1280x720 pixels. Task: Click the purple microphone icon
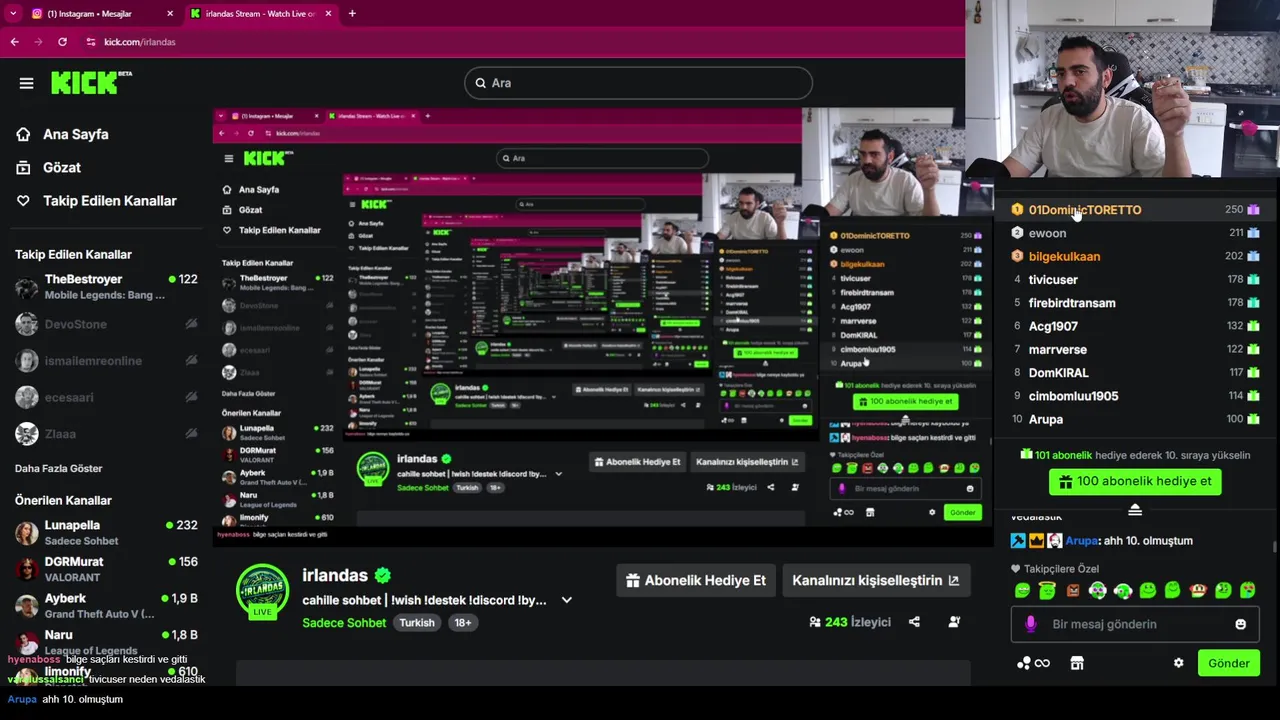(x=1031, y=624)
